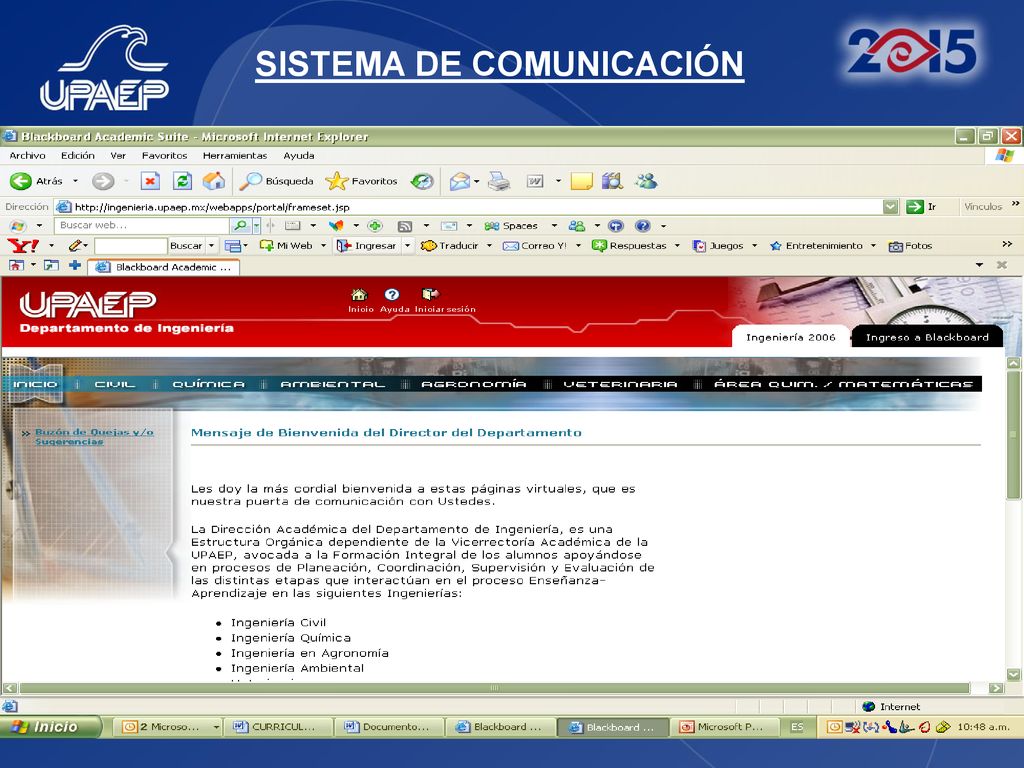Click the Buscar web search field
This screenshot has width=1024, height=768.
pyautogui.click(x=142, y=225)
